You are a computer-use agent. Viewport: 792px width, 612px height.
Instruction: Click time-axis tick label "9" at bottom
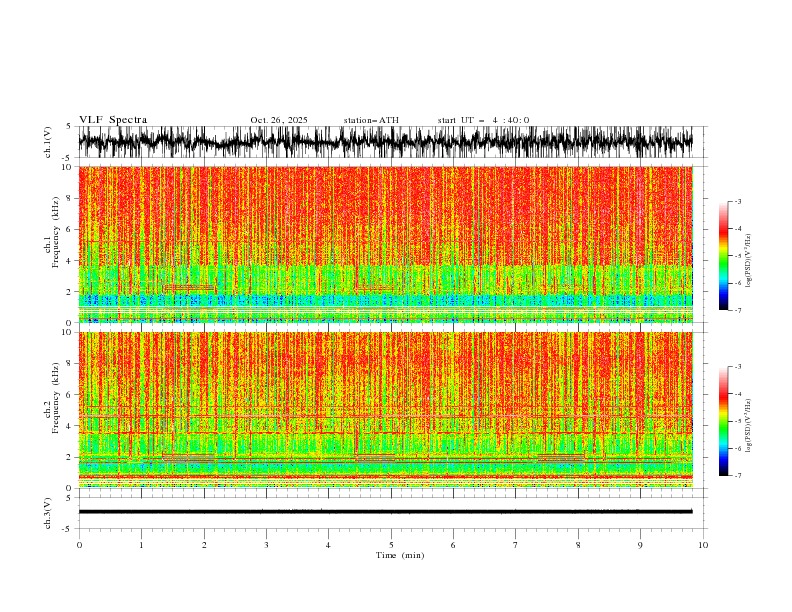point(640,545)
